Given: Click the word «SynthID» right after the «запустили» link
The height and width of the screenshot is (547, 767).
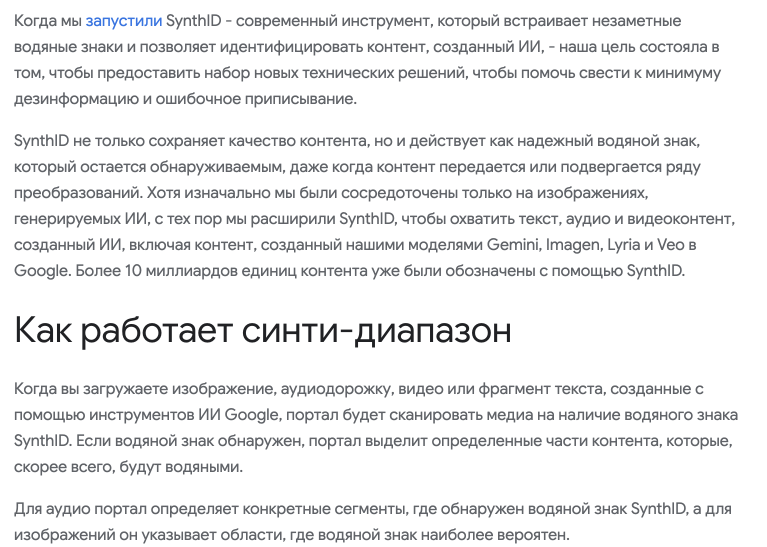Looking at the screenshot, I should [x=194, y=21].
